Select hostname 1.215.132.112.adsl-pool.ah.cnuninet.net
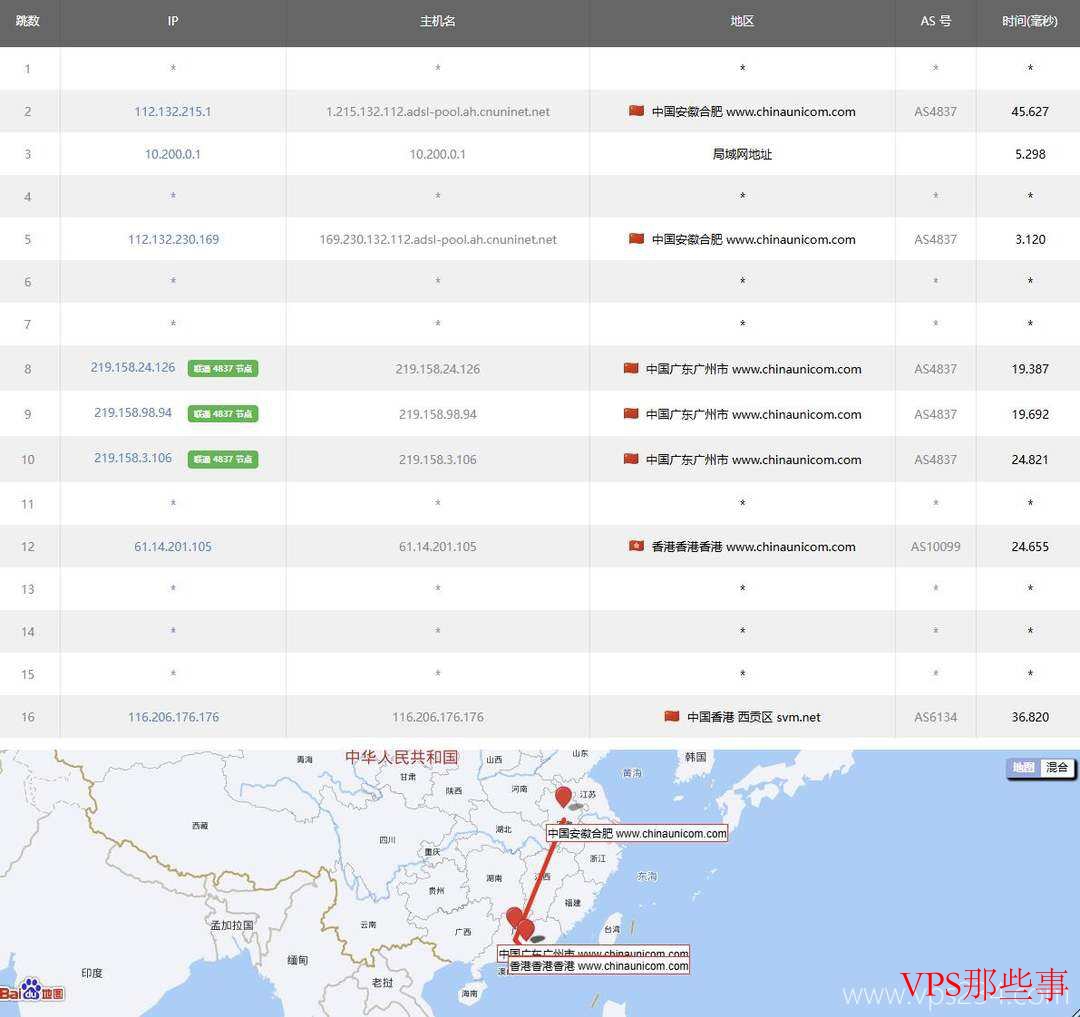Viewport: 1080px width, 1017px height. click(437, 112)
